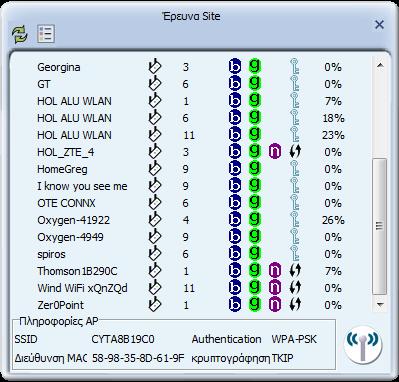The image size is (399, 382).
Task: Select the spiros network
Action: (x=51, y=254)
